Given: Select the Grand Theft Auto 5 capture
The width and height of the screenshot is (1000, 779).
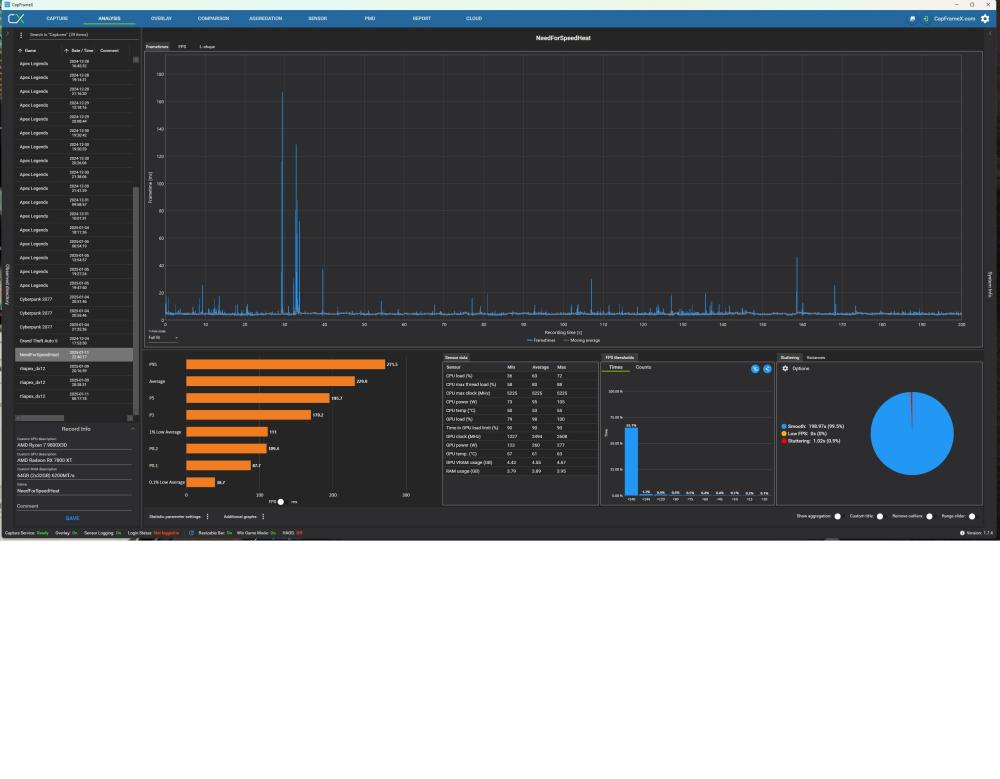Looking at the screenshot, I should tap(38, 340).
